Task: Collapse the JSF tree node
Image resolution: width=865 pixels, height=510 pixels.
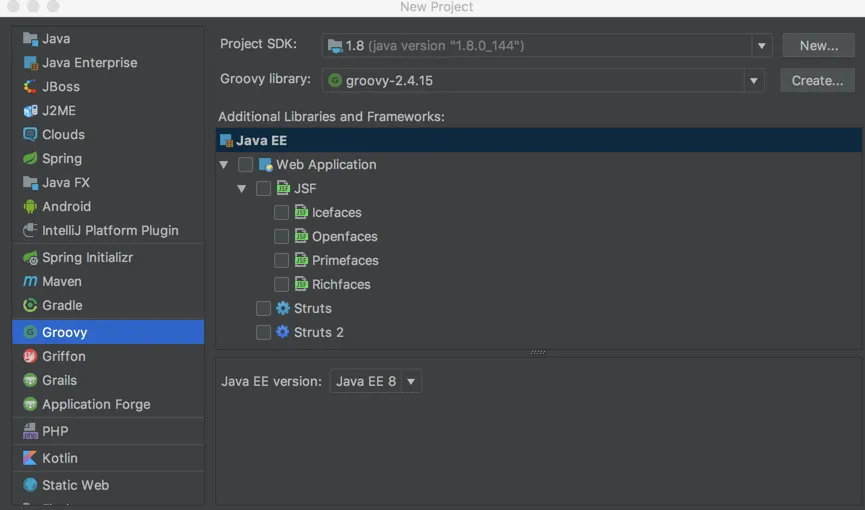Action: pos(242,189)
